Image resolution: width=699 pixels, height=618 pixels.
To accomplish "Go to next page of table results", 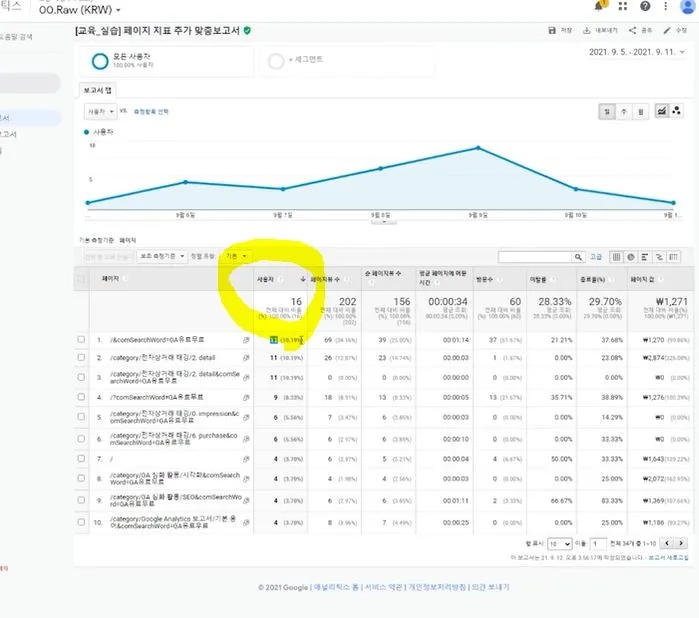I will [x=681, y=543].
